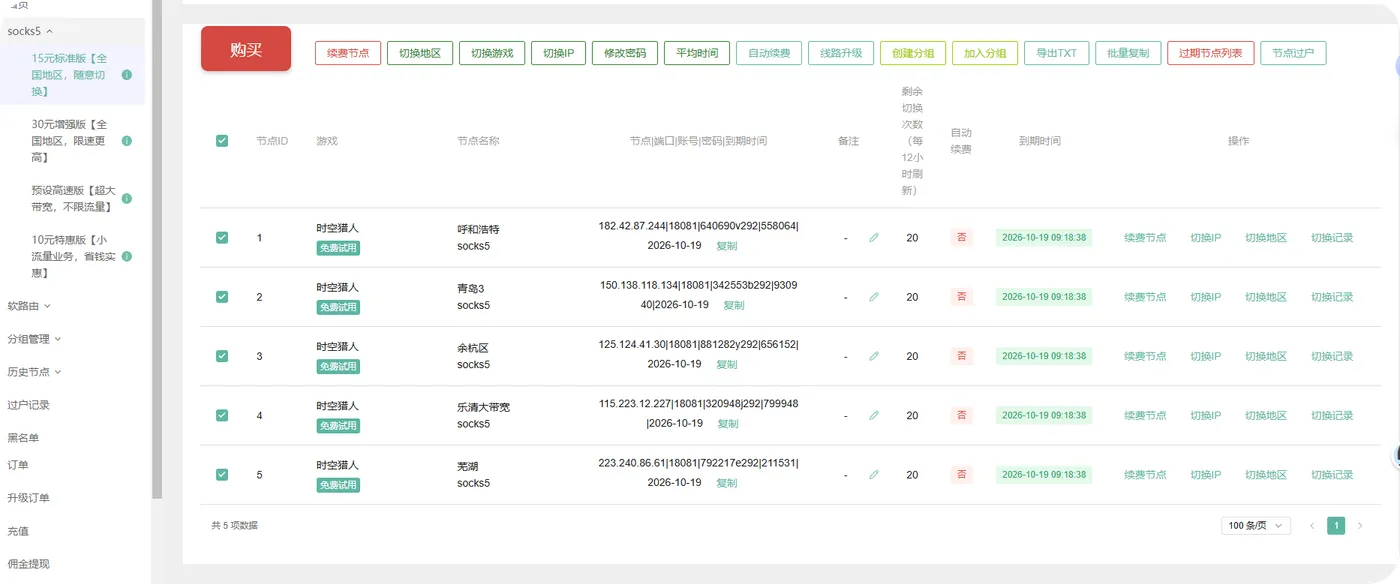This screenshot has height=584, width=1400.
Task: Click info icon beside 预设高速版 menu item
Action: tap(127, 198)
